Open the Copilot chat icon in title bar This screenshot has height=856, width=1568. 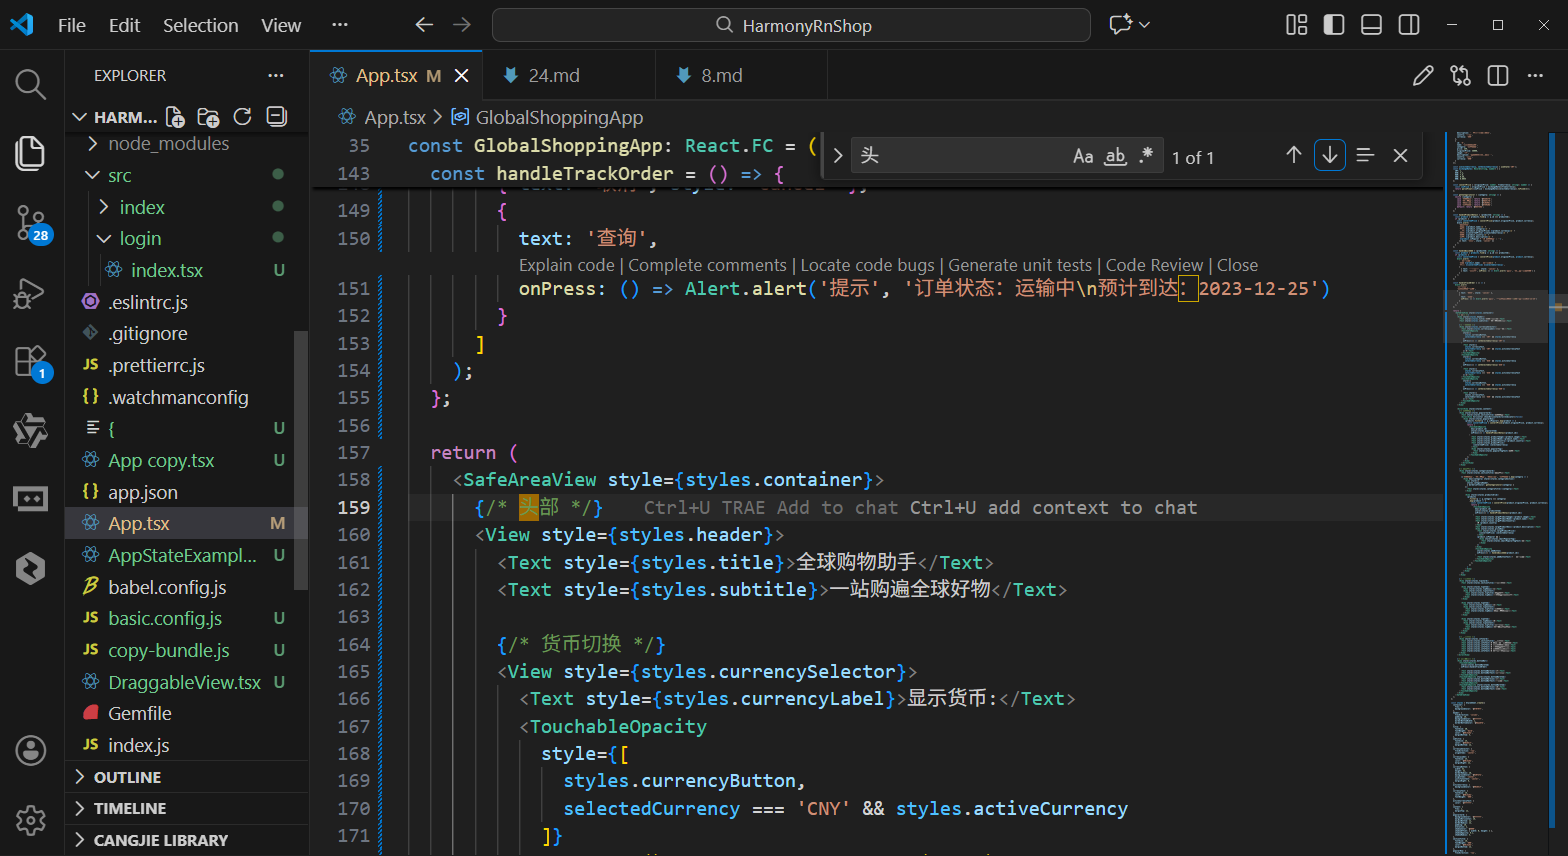1121,25
